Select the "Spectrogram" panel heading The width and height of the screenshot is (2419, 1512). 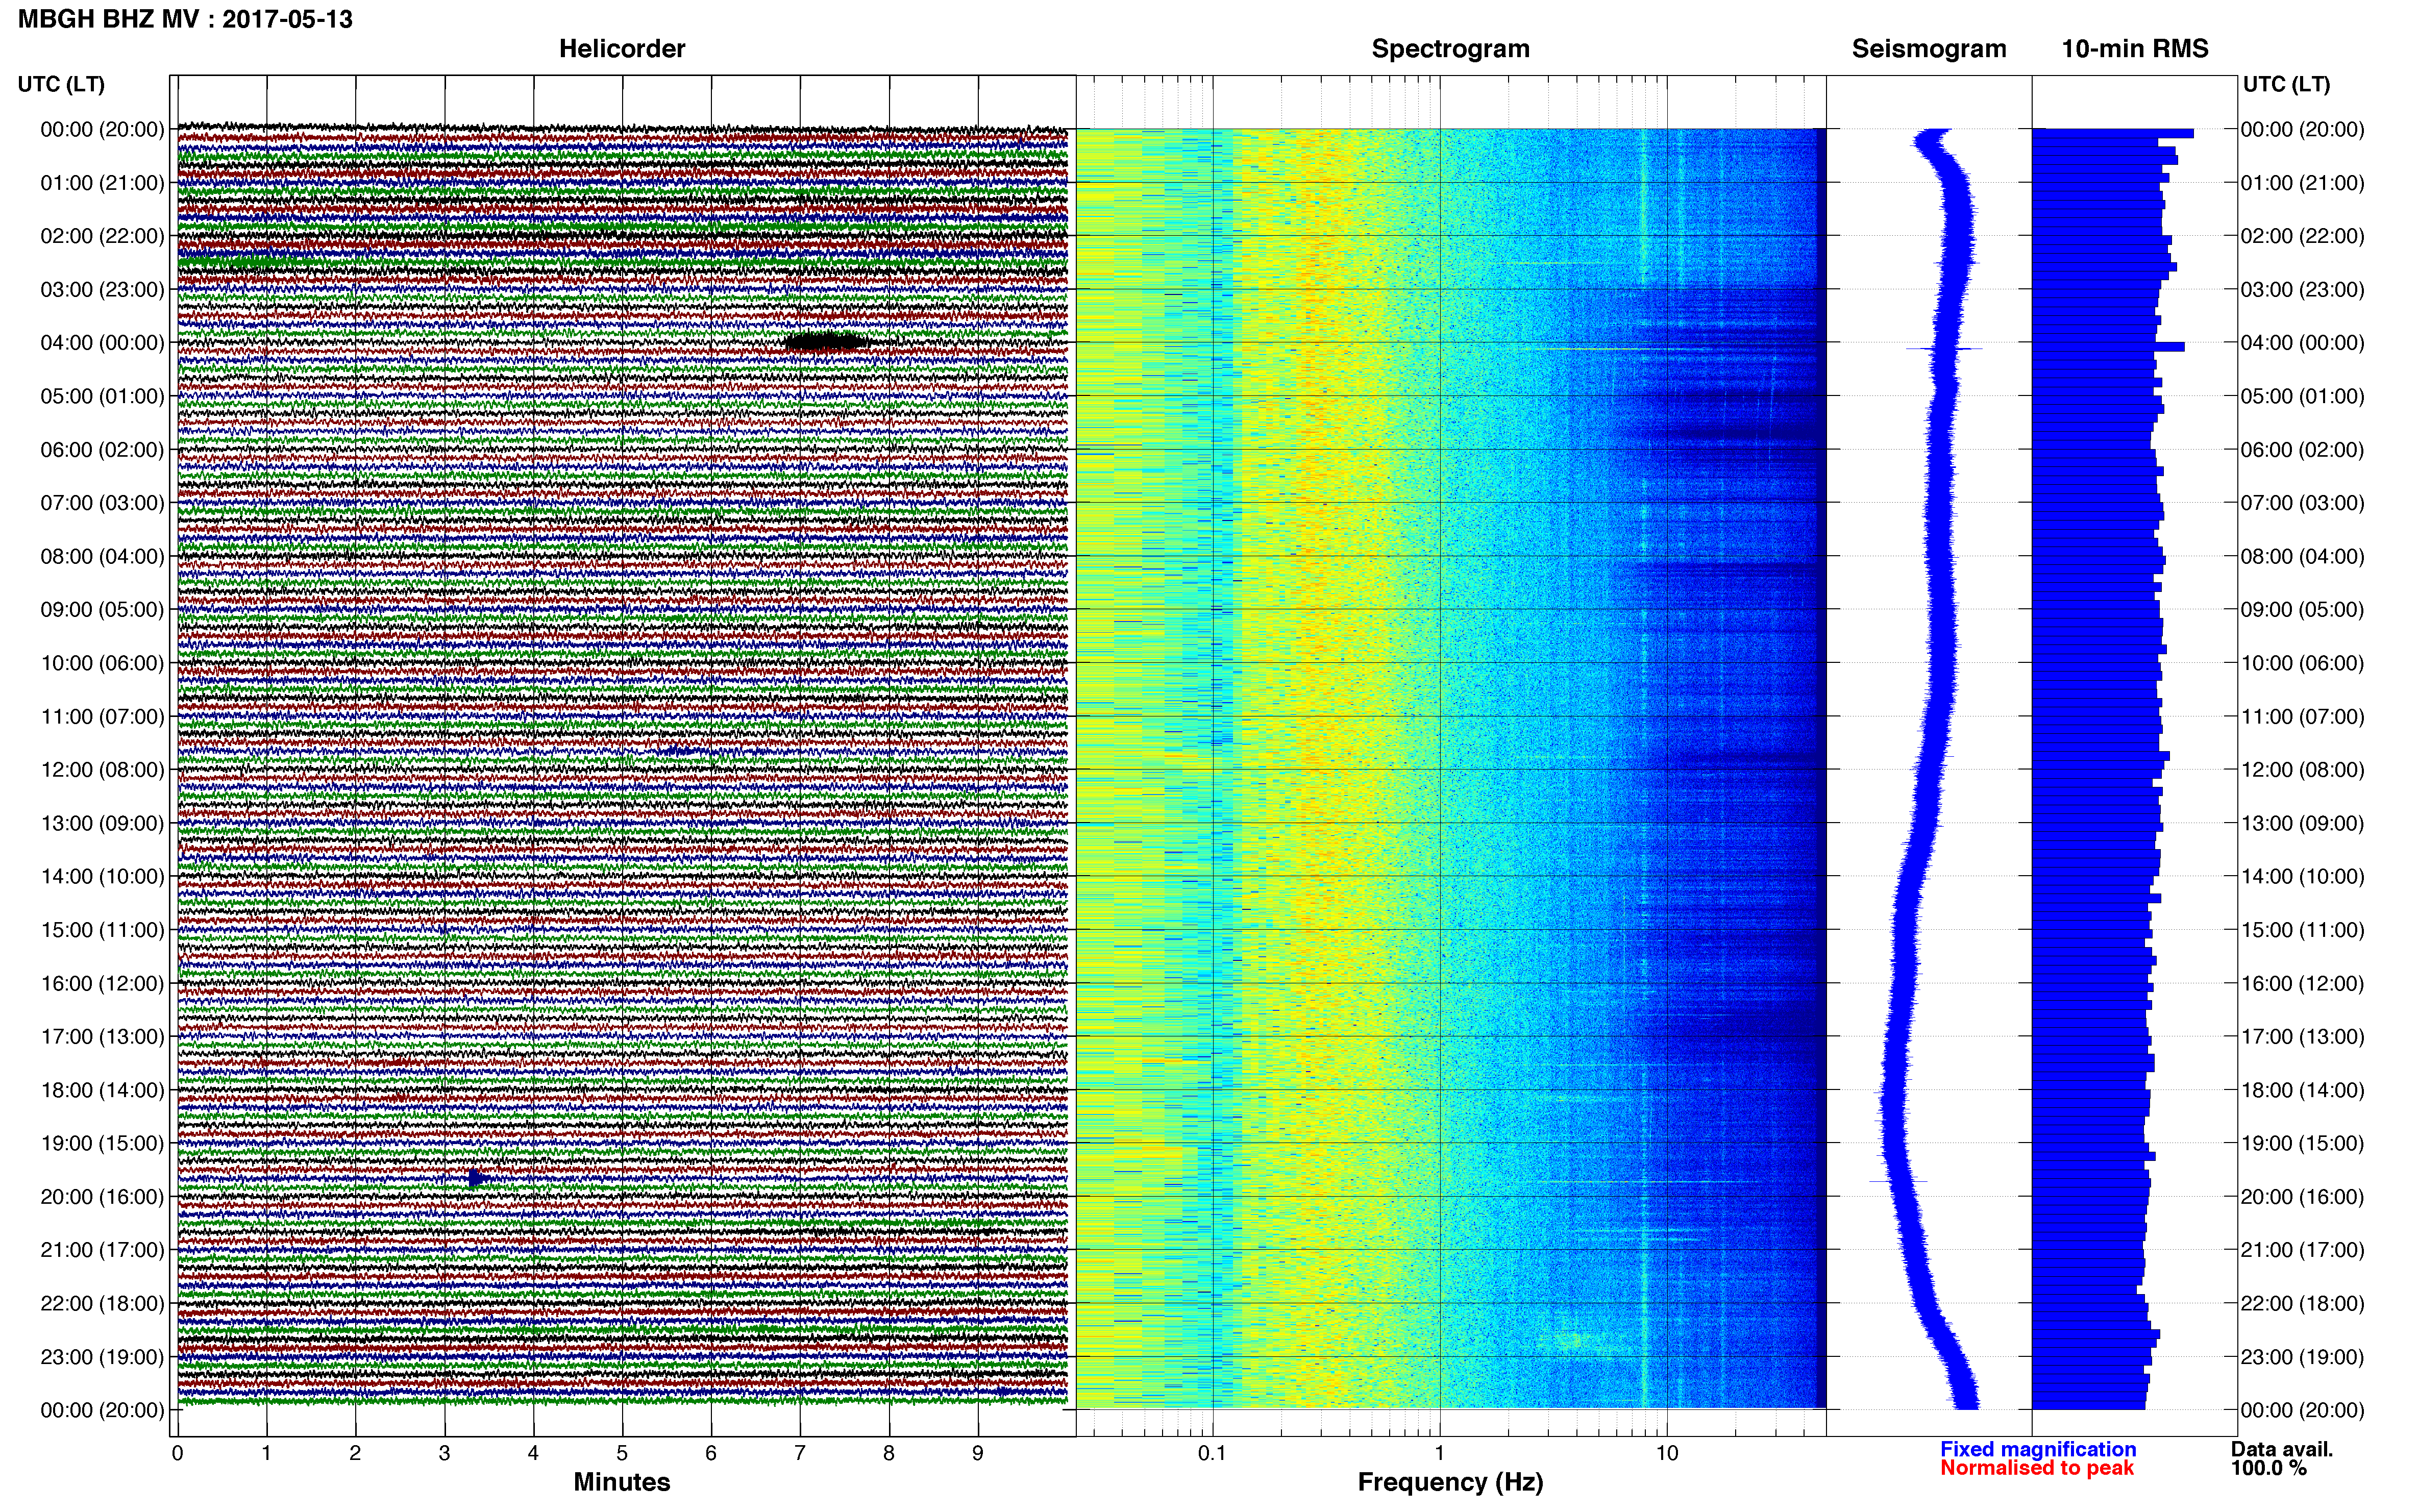click(x=1450, y=49)
